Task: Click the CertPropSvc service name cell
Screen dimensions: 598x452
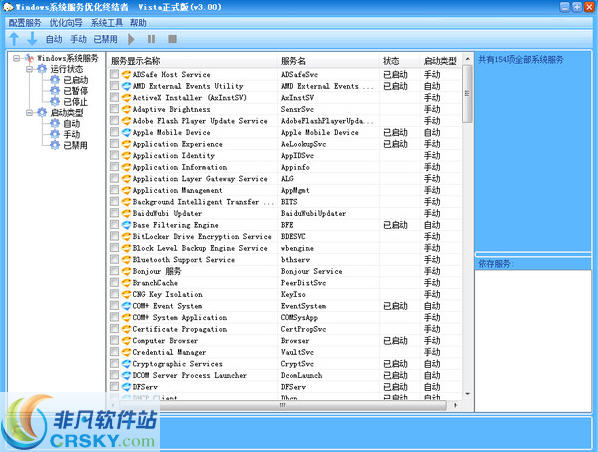Action: pos(304,329)
